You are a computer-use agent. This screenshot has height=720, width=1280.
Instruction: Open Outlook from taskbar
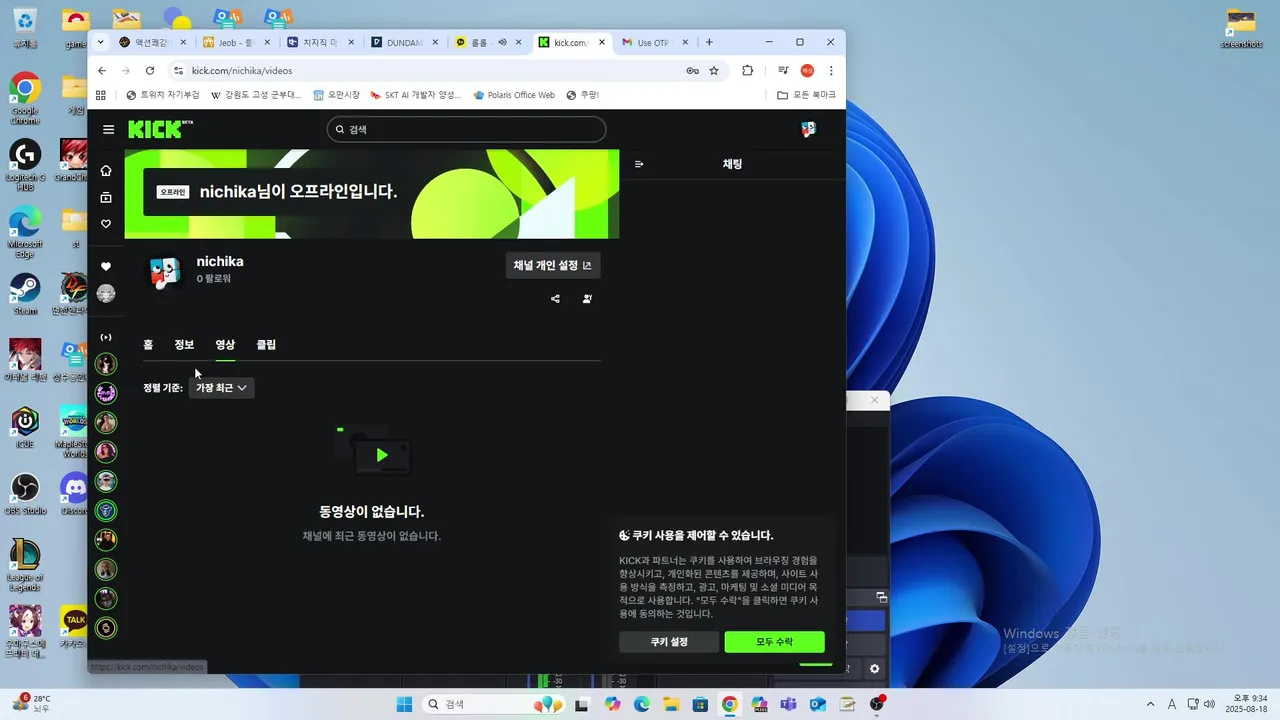[x=818, y=704]
